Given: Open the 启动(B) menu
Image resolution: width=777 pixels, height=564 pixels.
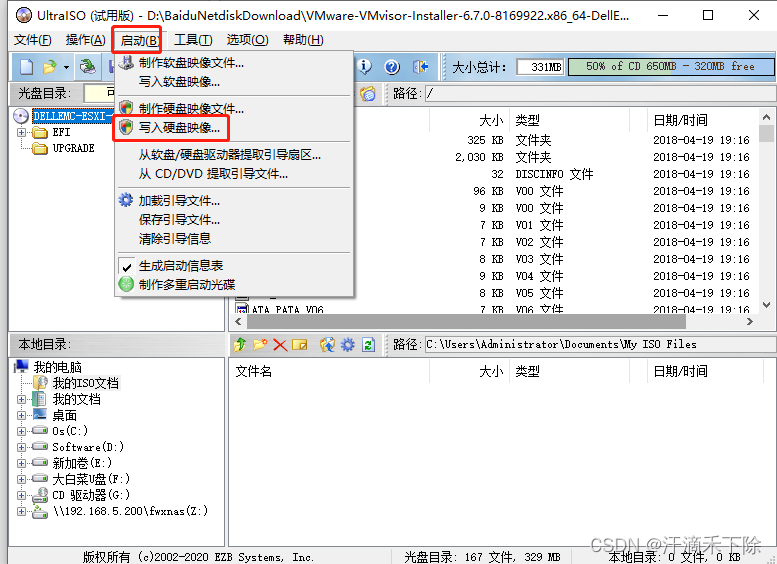Looking at the screenshot, I should coord(139,40).
